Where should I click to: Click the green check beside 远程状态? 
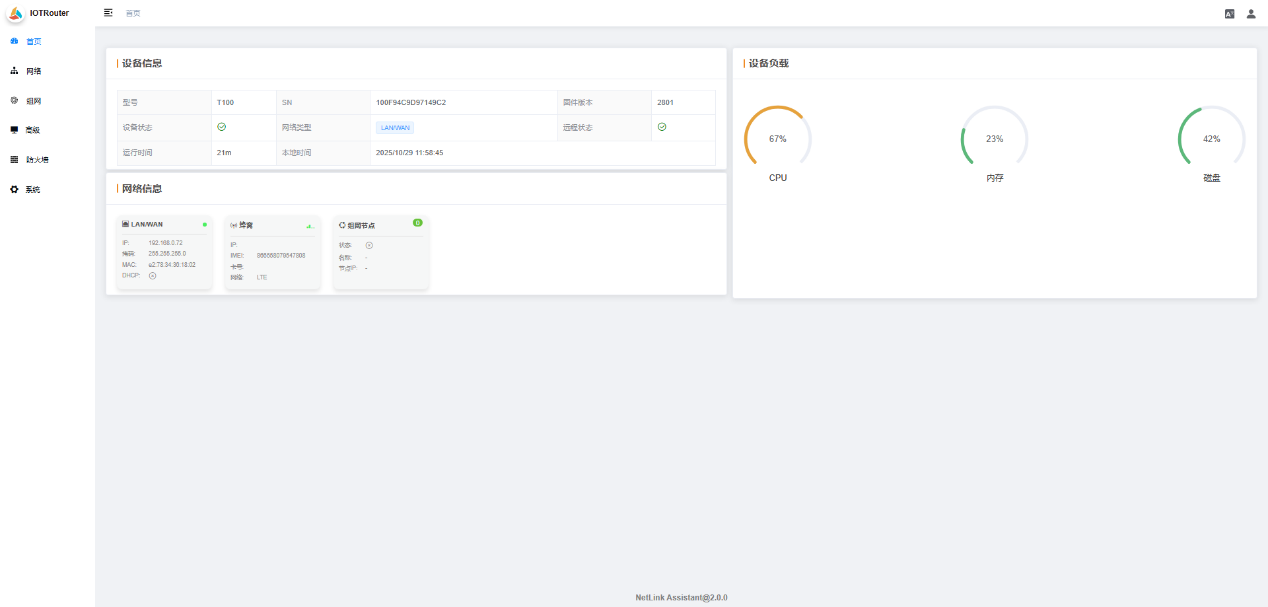coord(662,127)
